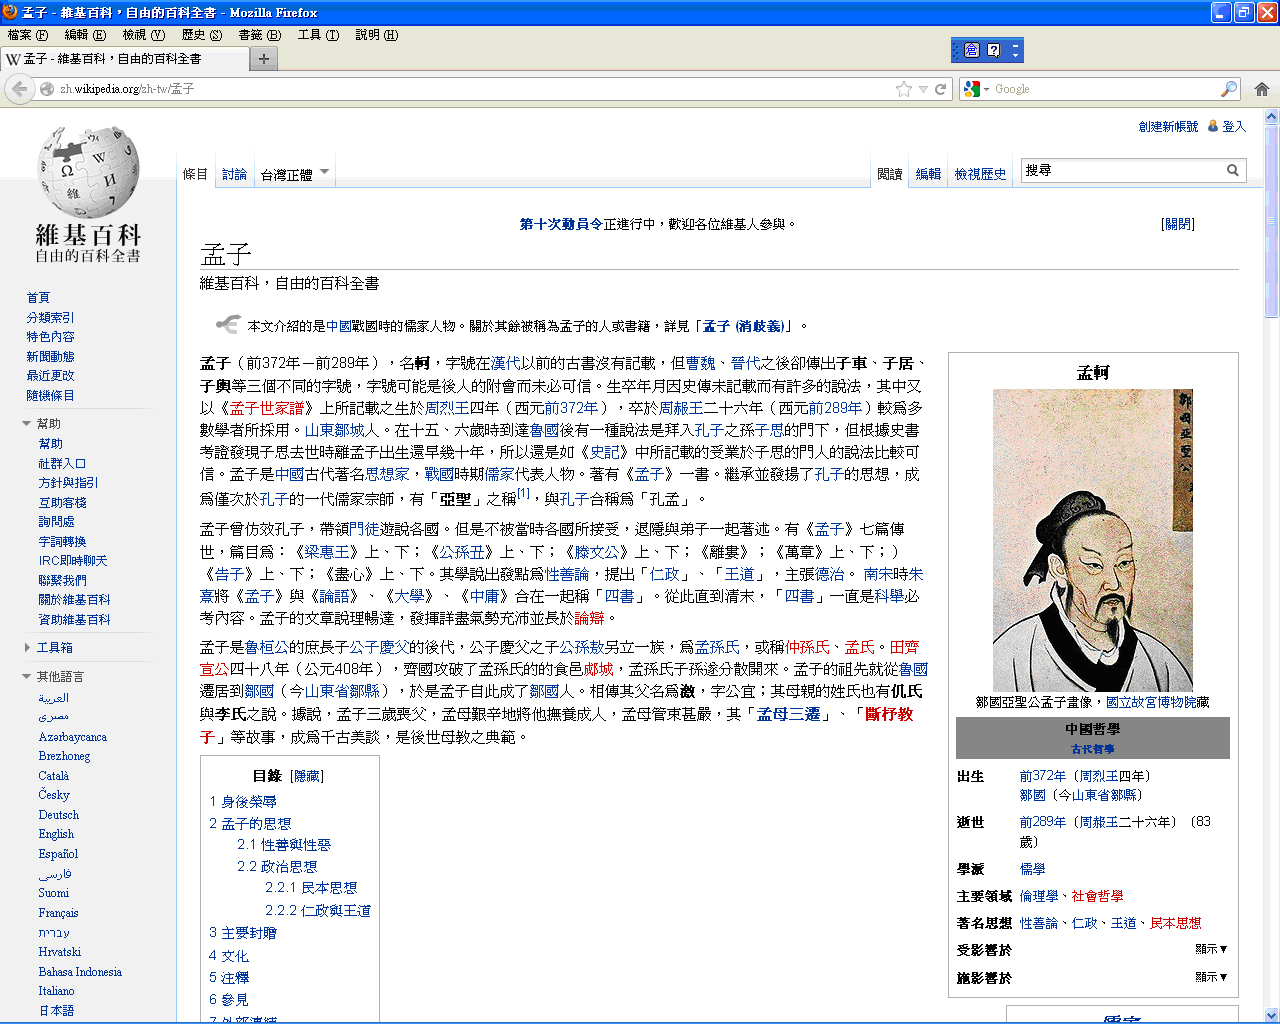The height and width of the screenshot is (1024, 1280).
Task: Click the 國立故宮博物院 caption link
Action: 1151,702
